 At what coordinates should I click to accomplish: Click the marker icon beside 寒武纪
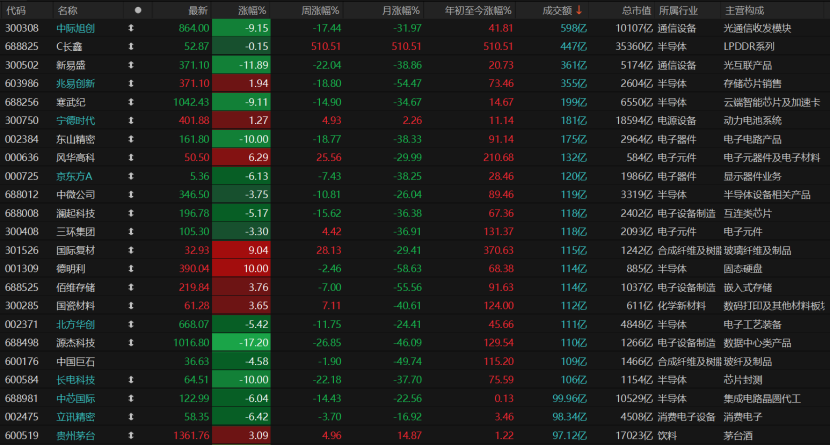tap(131, 102)
